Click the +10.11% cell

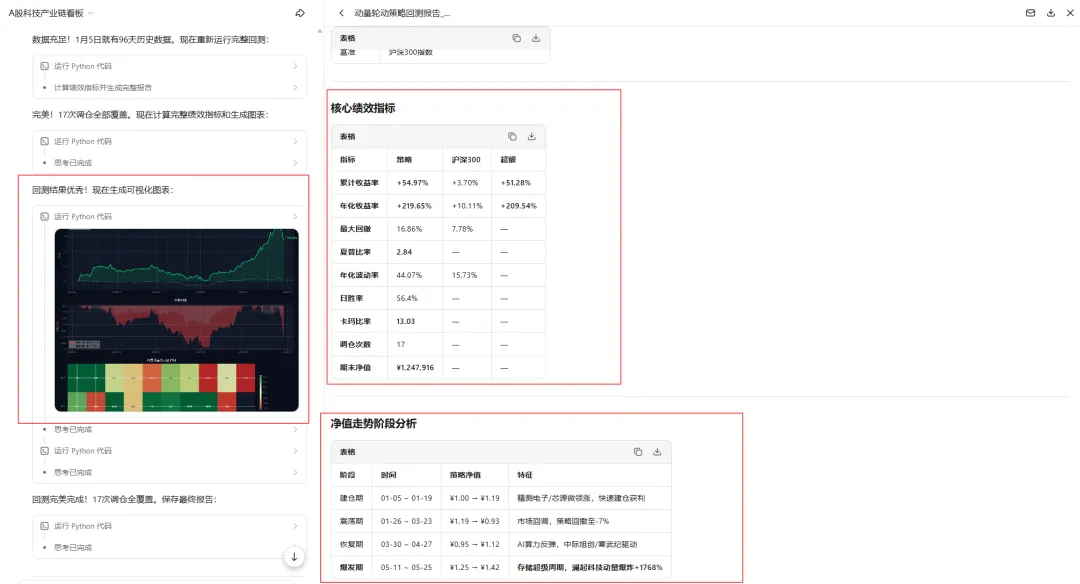pos(468,206)
